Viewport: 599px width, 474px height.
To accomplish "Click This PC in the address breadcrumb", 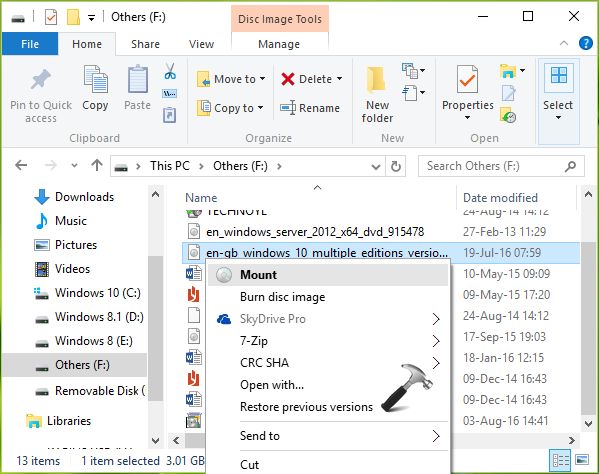I will [x=170, y=166].
